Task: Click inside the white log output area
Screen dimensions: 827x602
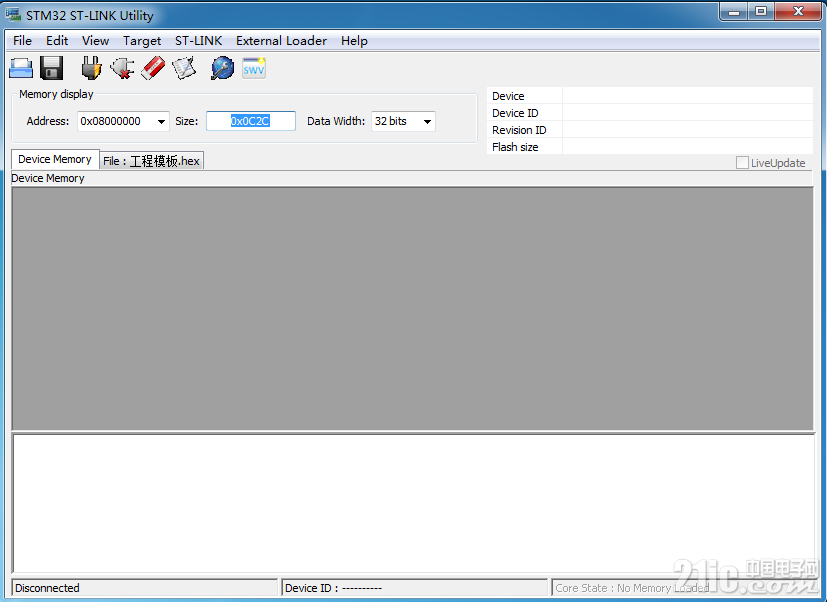Action: click(414, 503)
